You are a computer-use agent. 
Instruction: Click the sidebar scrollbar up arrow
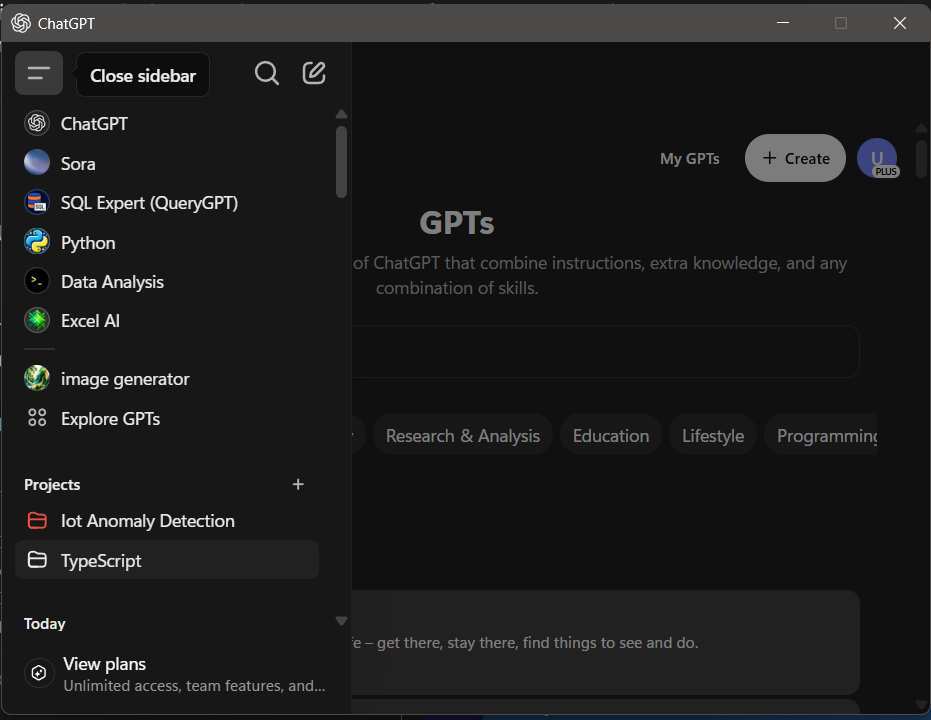point(341,114)
